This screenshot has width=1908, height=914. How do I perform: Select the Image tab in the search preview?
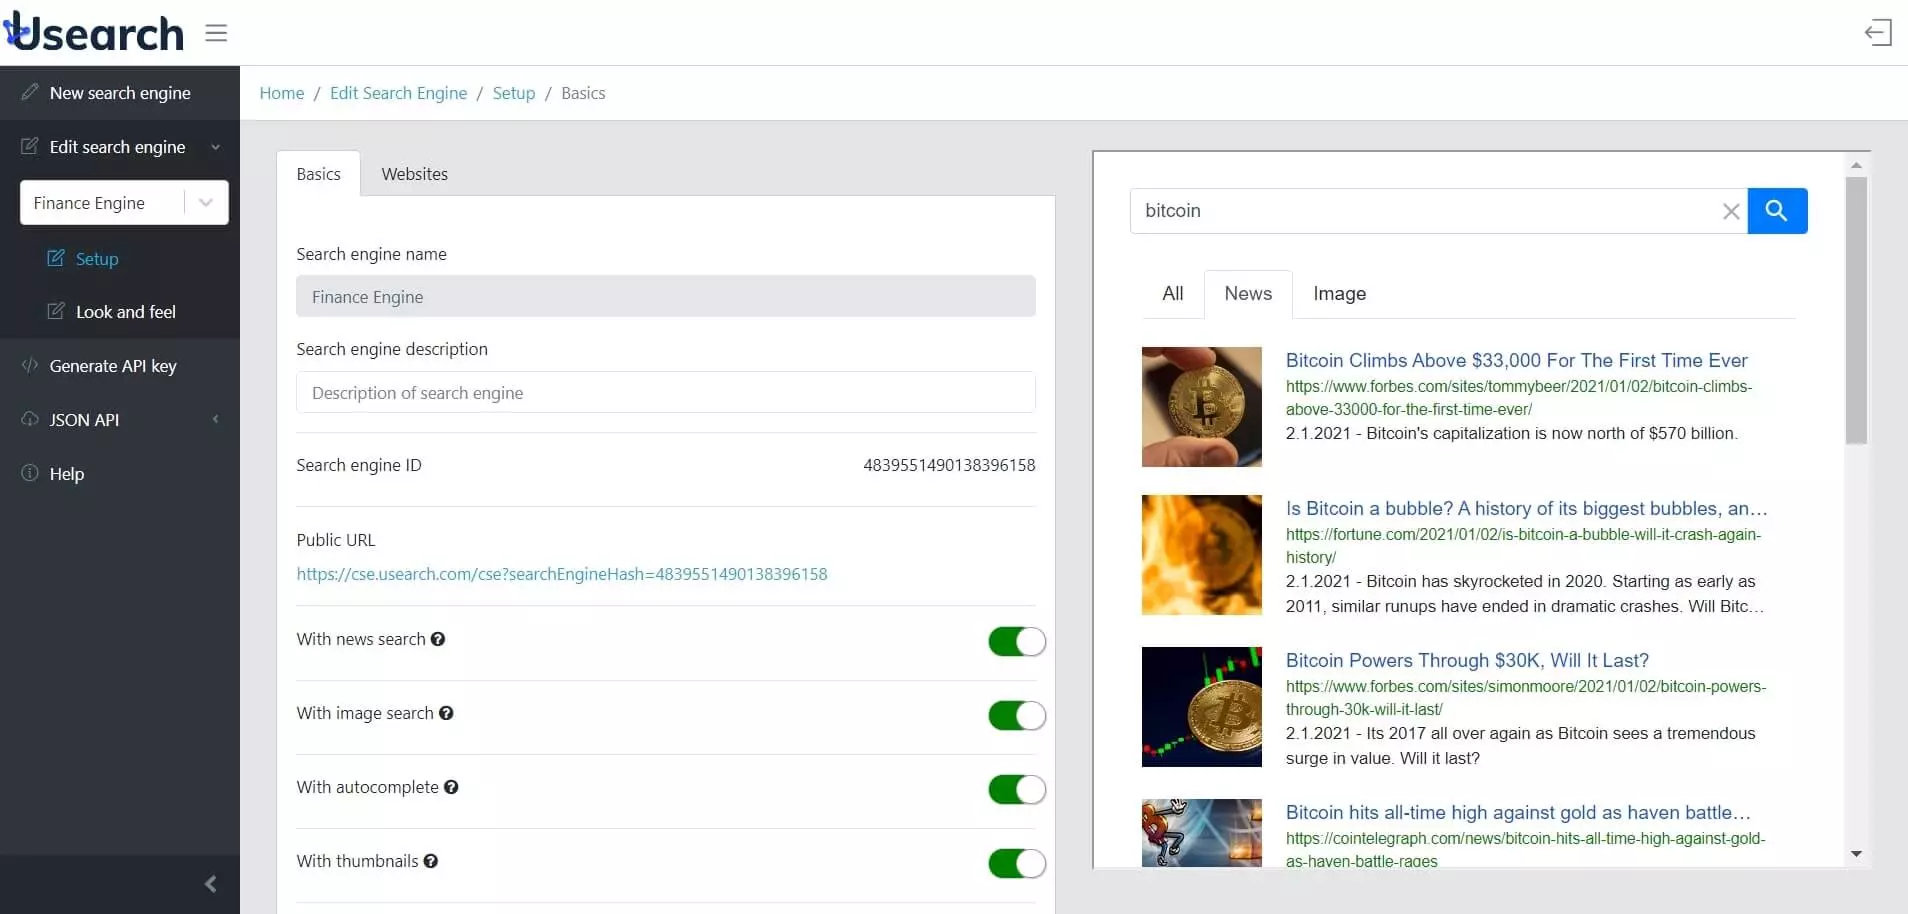[1340, 293]
